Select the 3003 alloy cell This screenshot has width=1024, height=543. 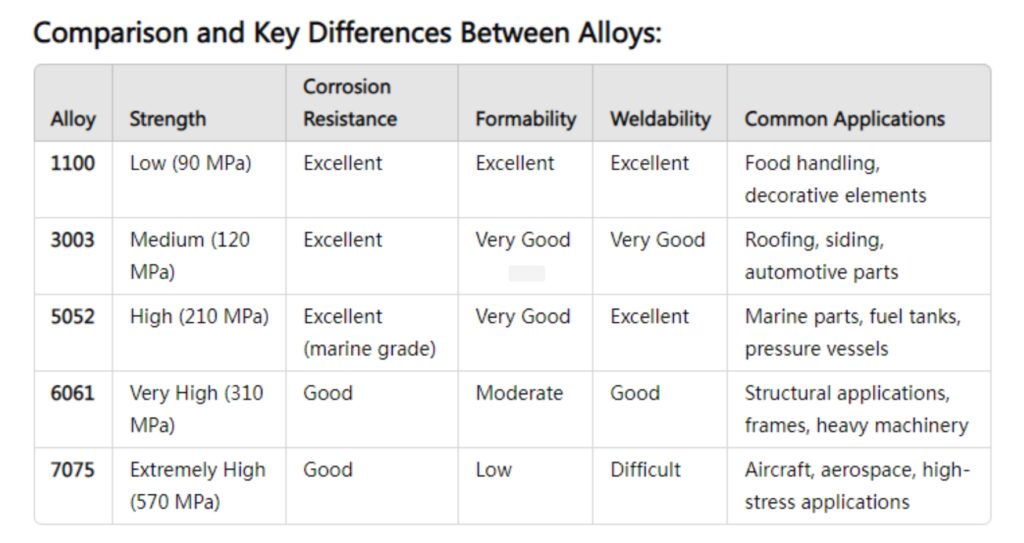tap(72, 240)
